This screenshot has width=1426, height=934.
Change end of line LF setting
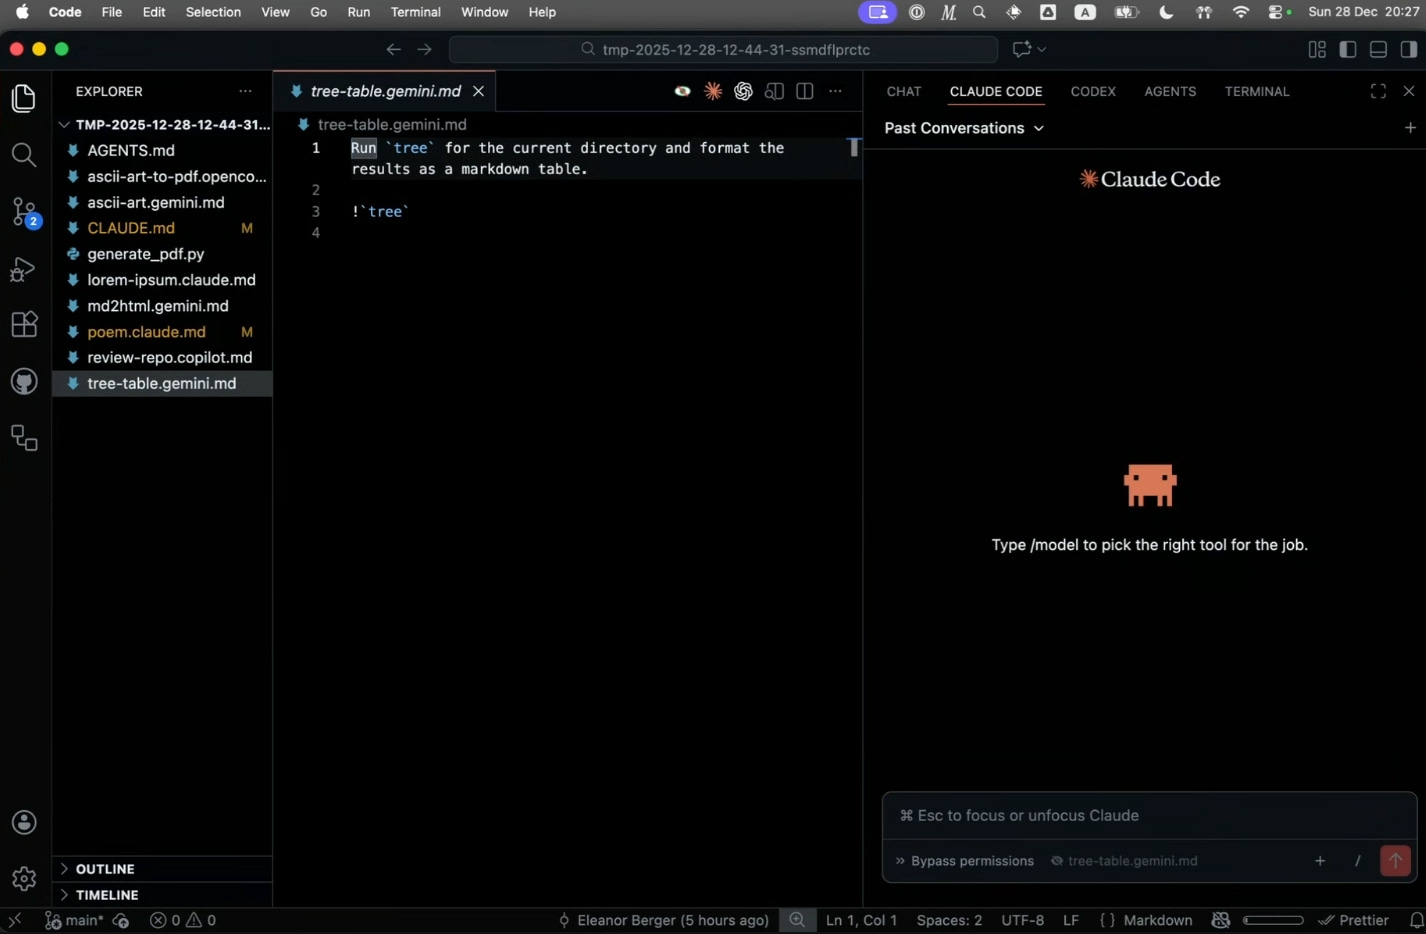(x=1071, y=920)
